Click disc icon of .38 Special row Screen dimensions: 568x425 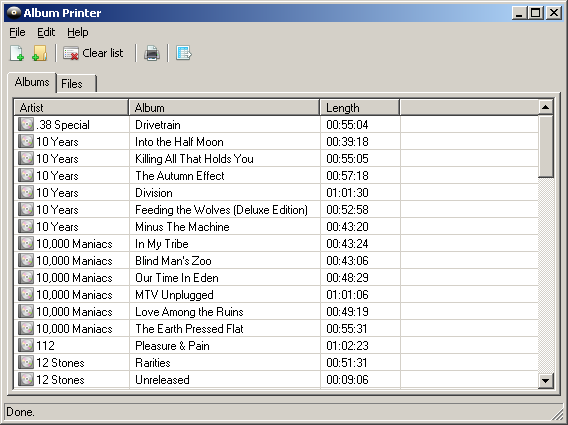tap(26, 124)
